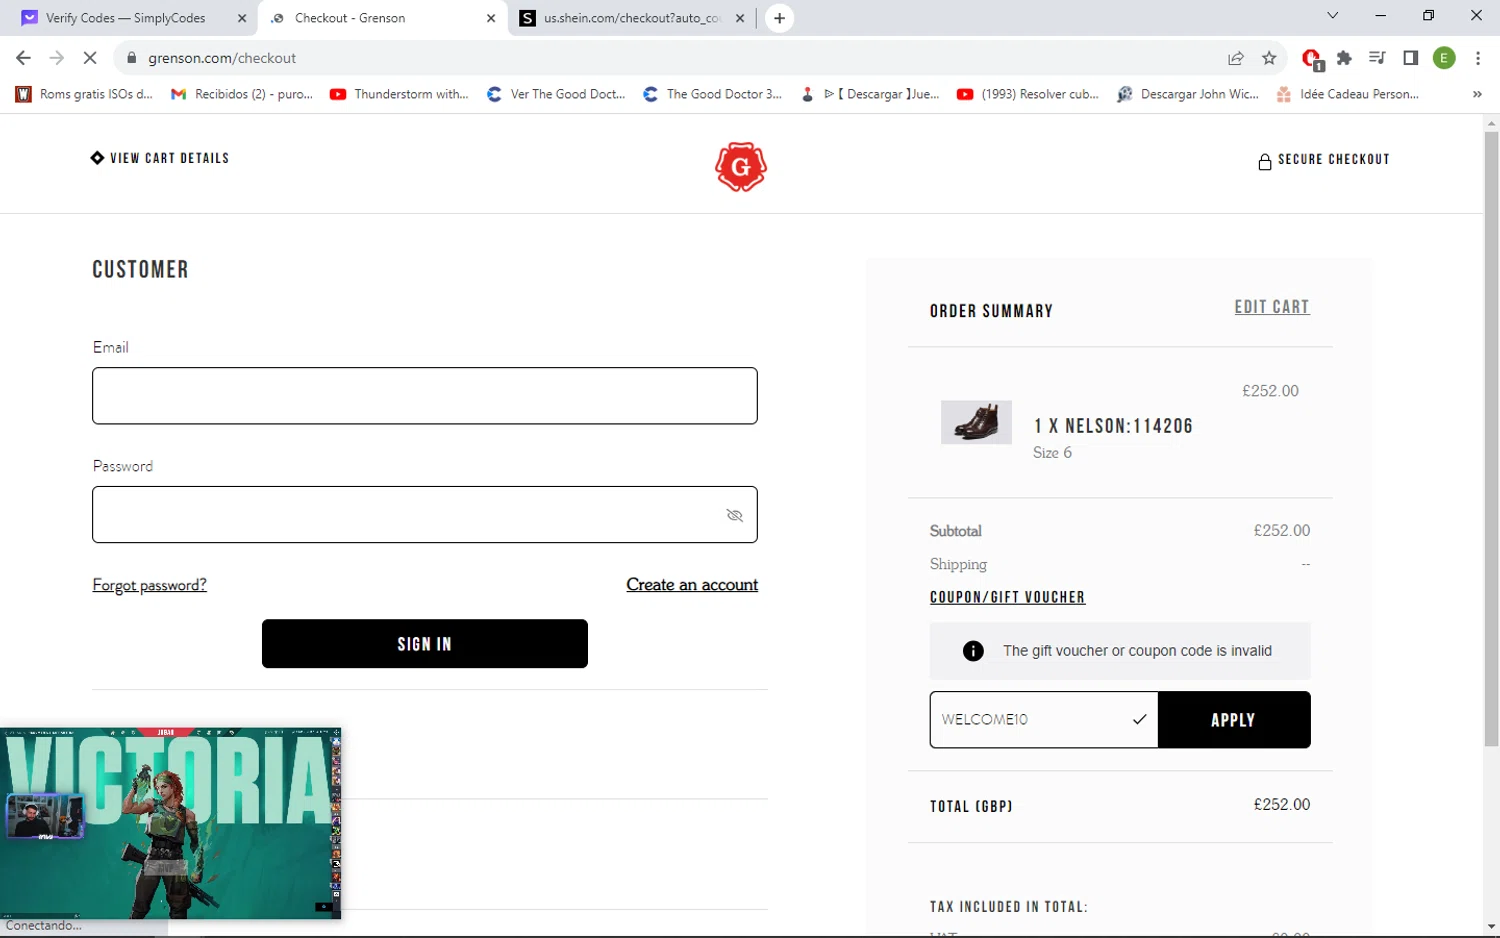The height and width of the screenshot is (938, 1500).
Task: Open the Chrome three-dot menu
Action: pyautogui.click(x=1478, y=58)
